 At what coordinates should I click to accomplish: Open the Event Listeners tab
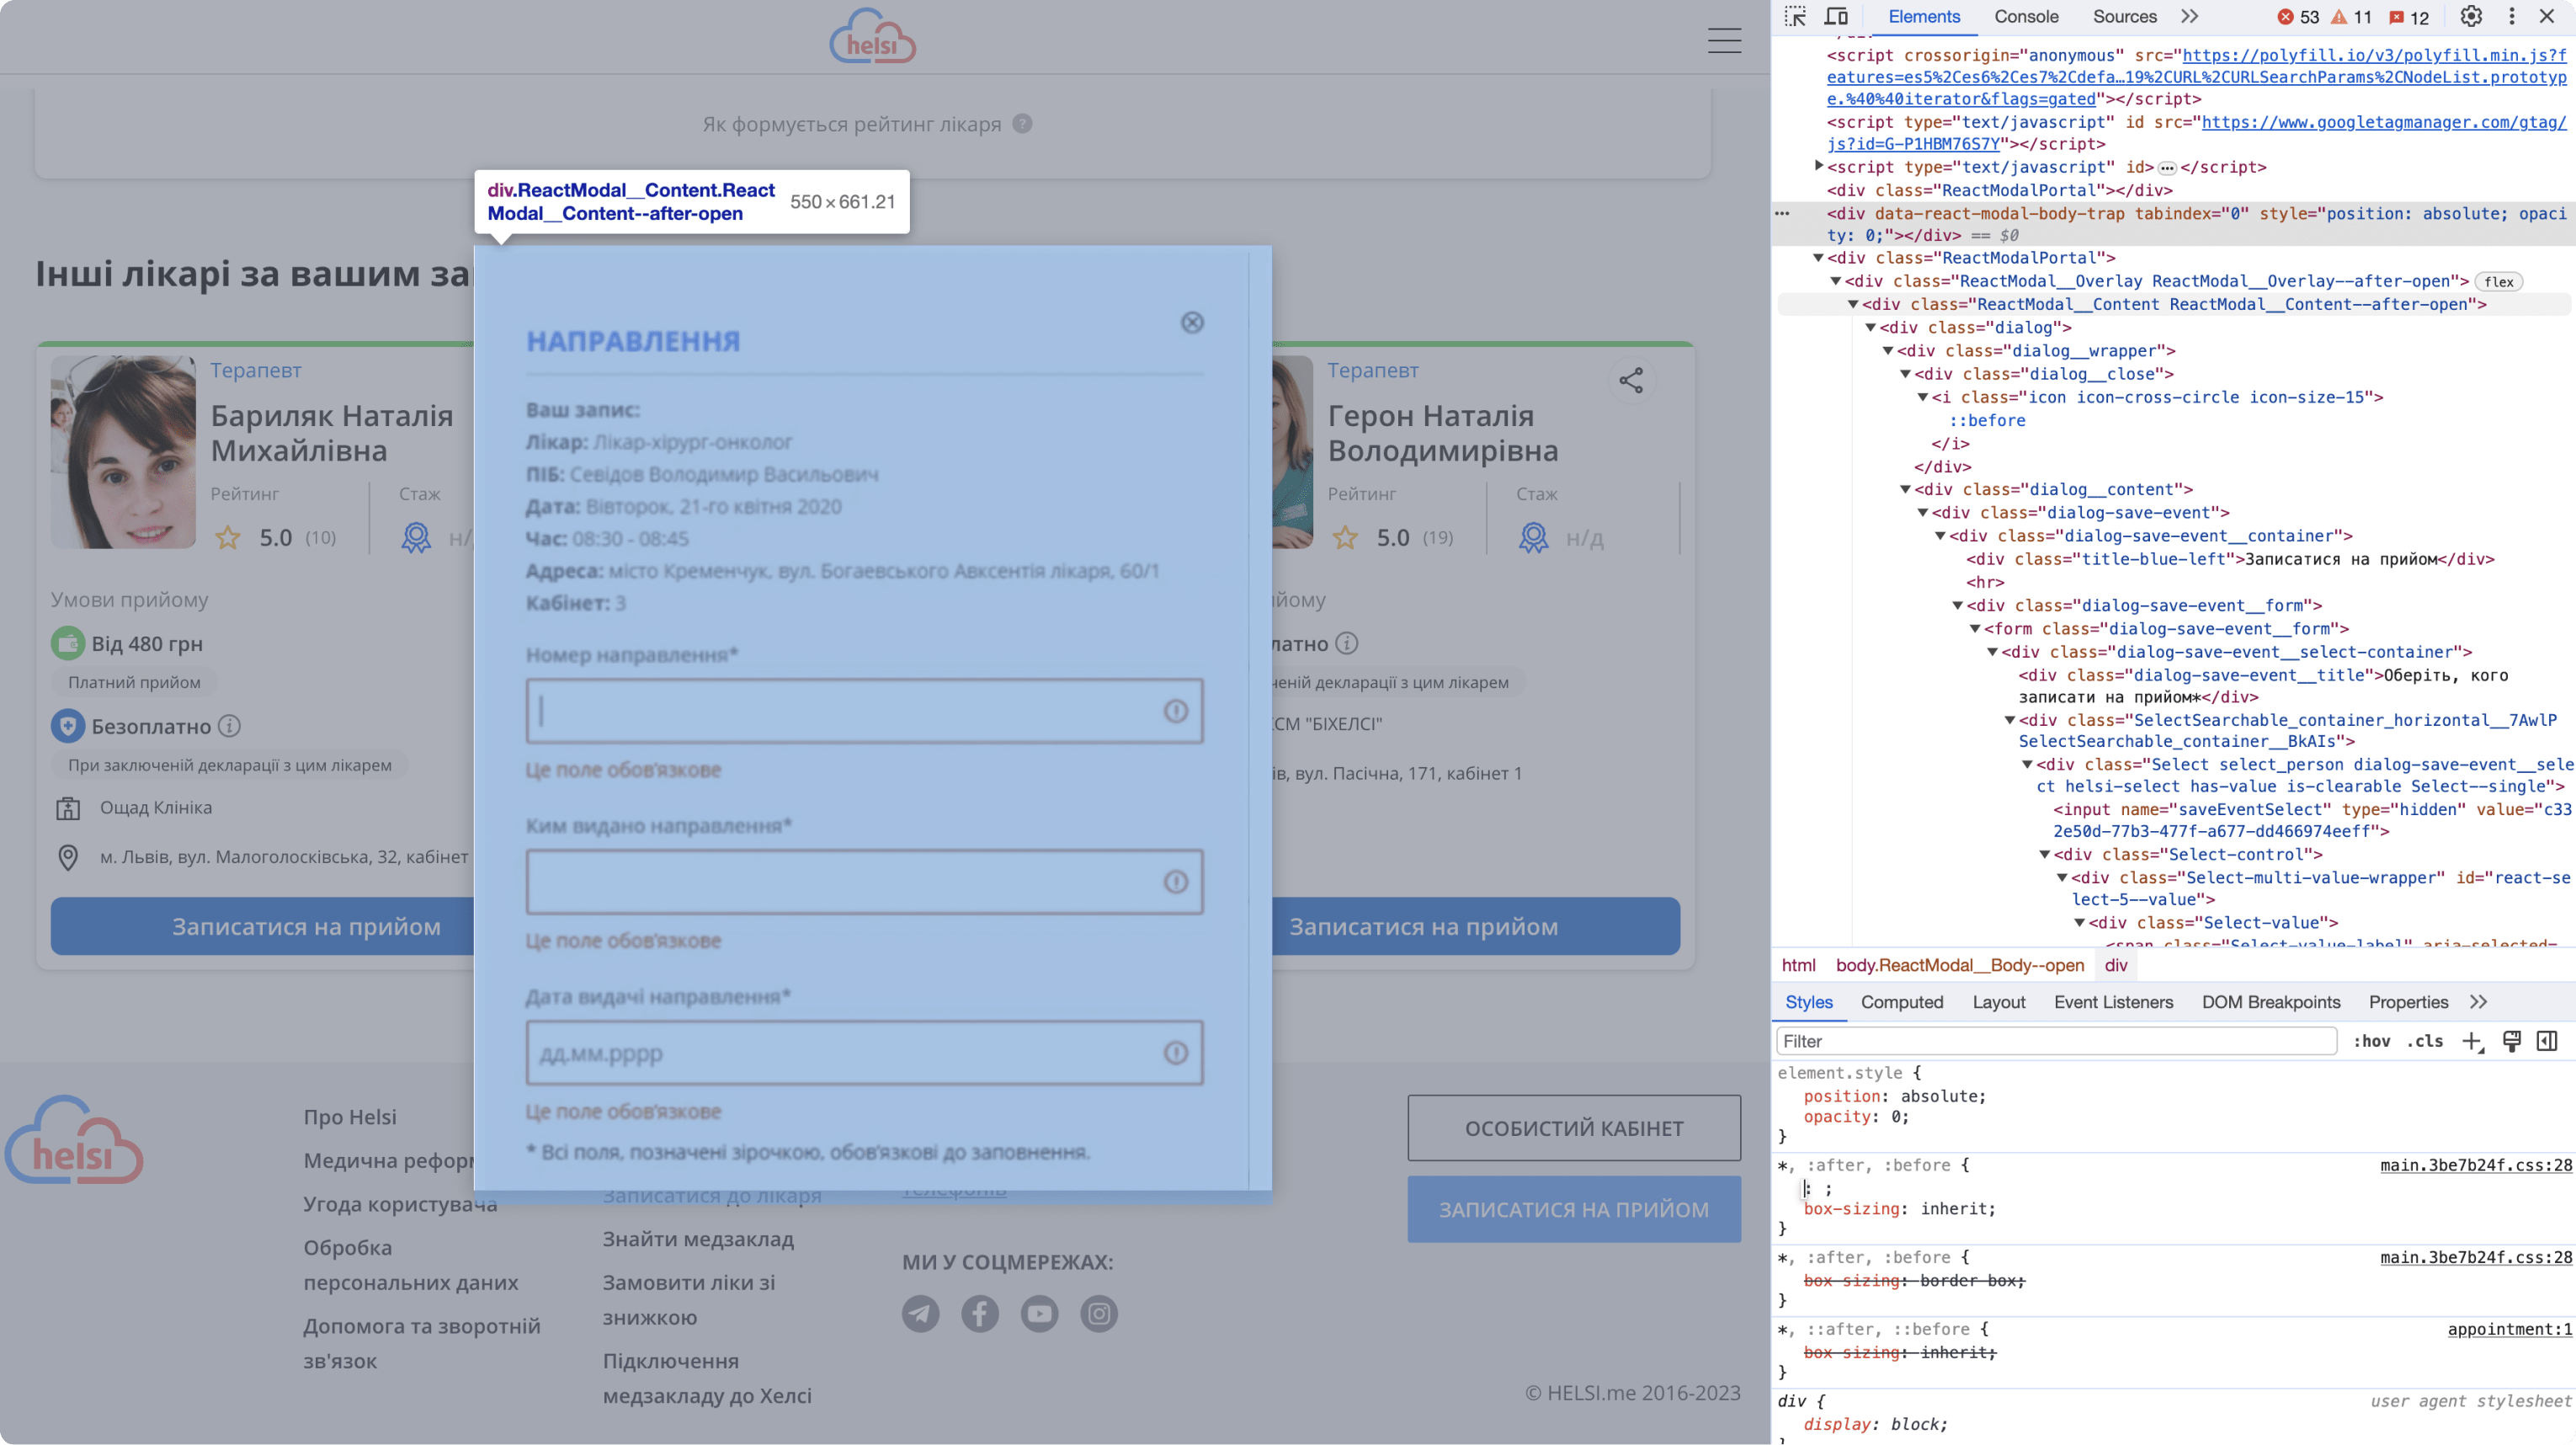click(2113, 1002)
